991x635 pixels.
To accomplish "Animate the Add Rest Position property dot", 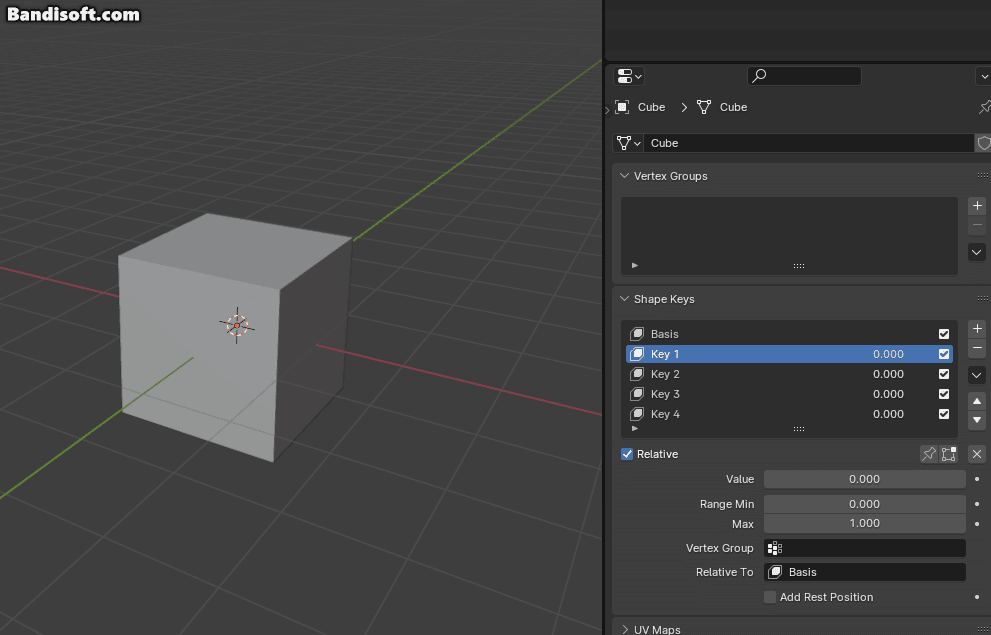I will [977, 597].
